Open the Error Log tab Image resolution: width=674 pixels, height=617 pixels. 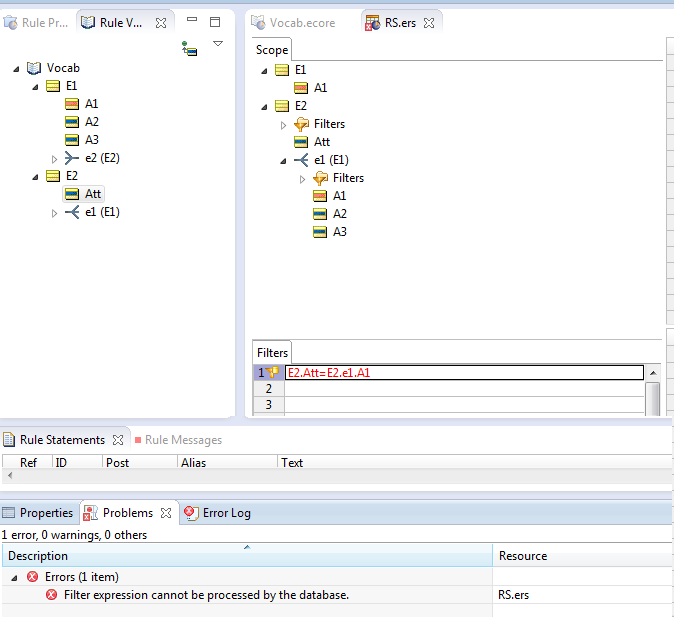pos(218,513)
